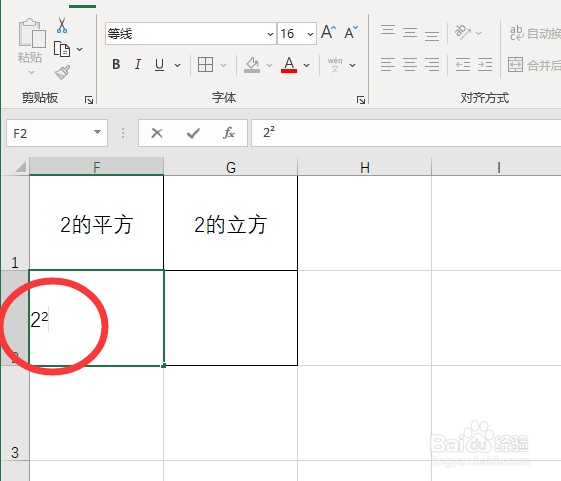This screenshot has height=481, width=561.
Task: Click empty cell G2 below 2的立方
Action: (231, 318)
